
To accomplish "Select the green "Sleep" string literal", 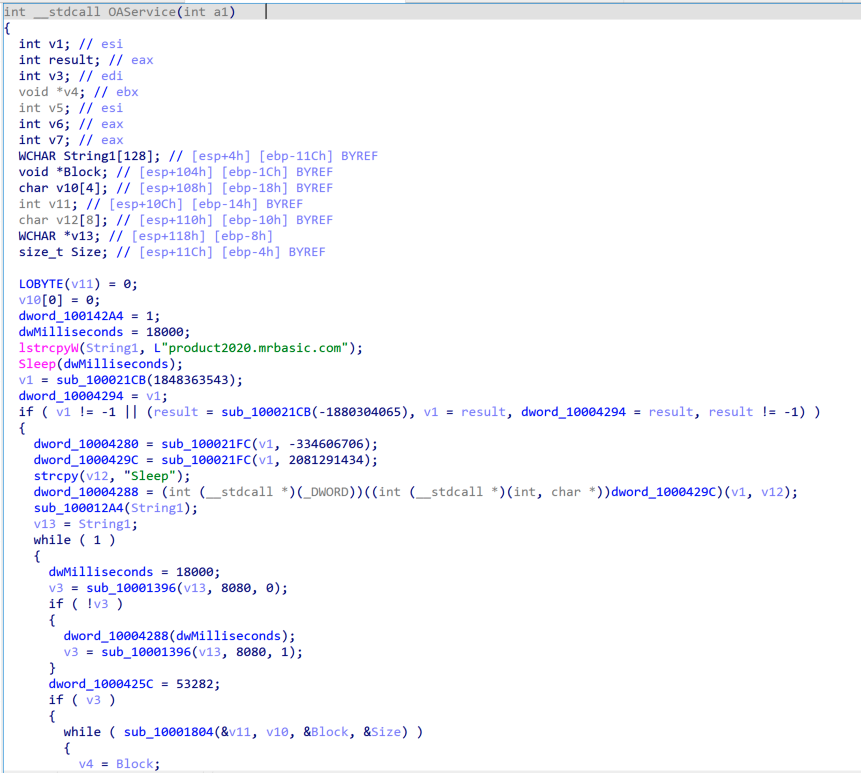I will click(x=149, y=476).
